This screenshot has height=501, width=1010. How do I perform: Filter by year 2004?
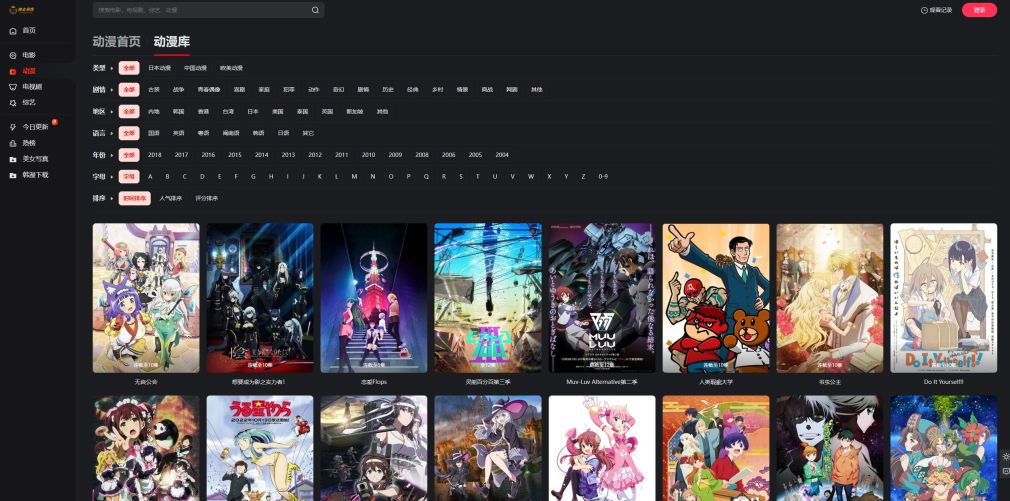pos(502,155)
